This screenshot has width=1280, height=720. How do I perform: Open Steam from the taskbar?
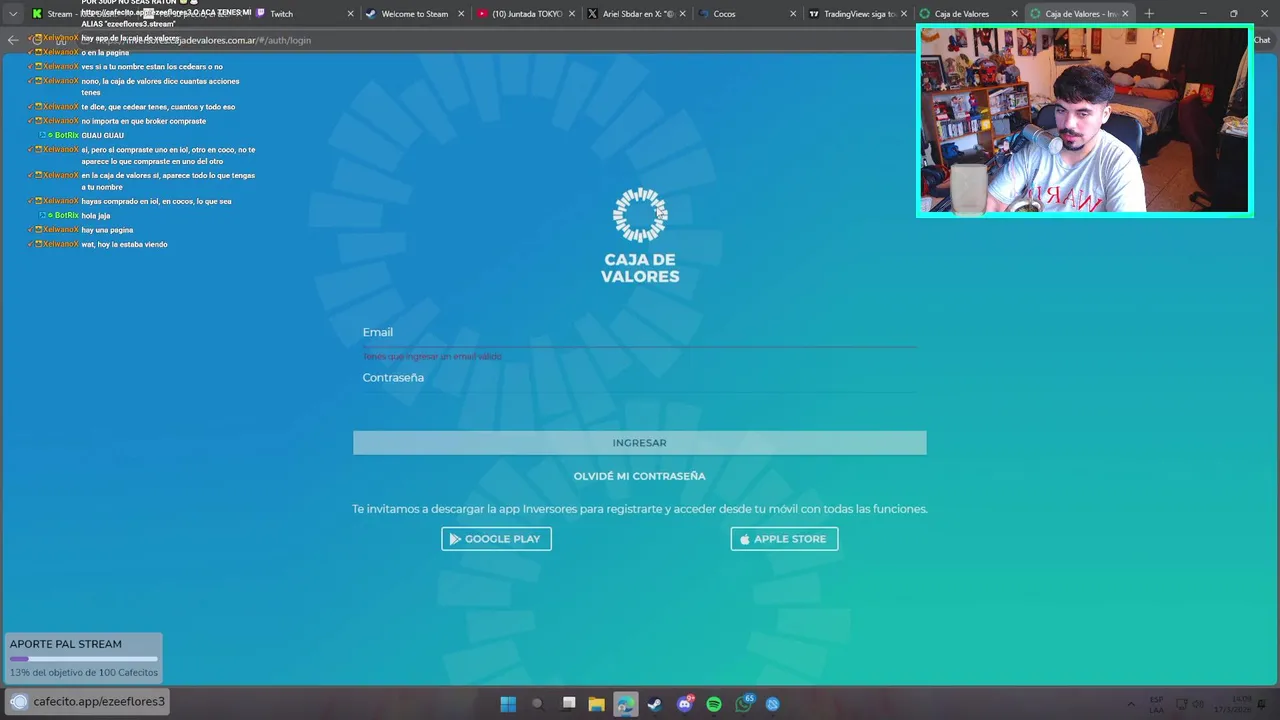tap(655, 704)
